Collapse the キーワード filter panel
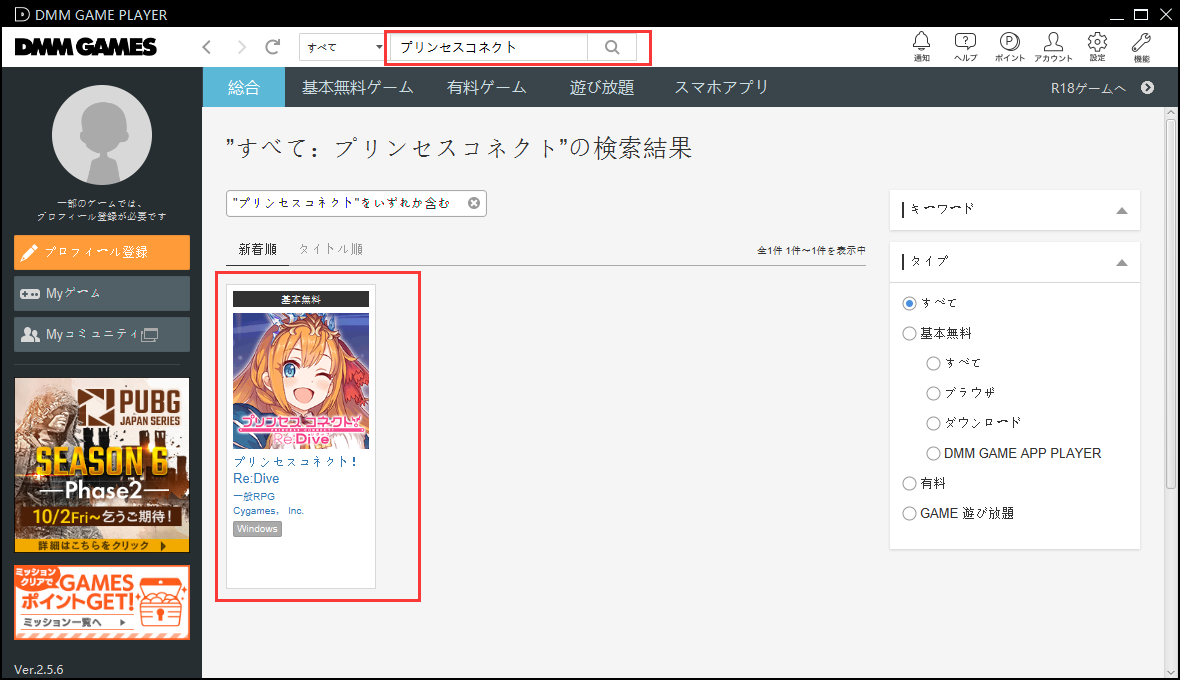 tap(1121, 211)
